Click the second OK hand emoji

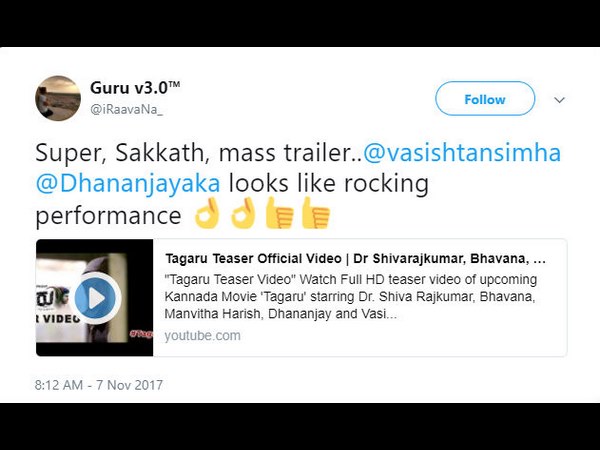(243, 213)
